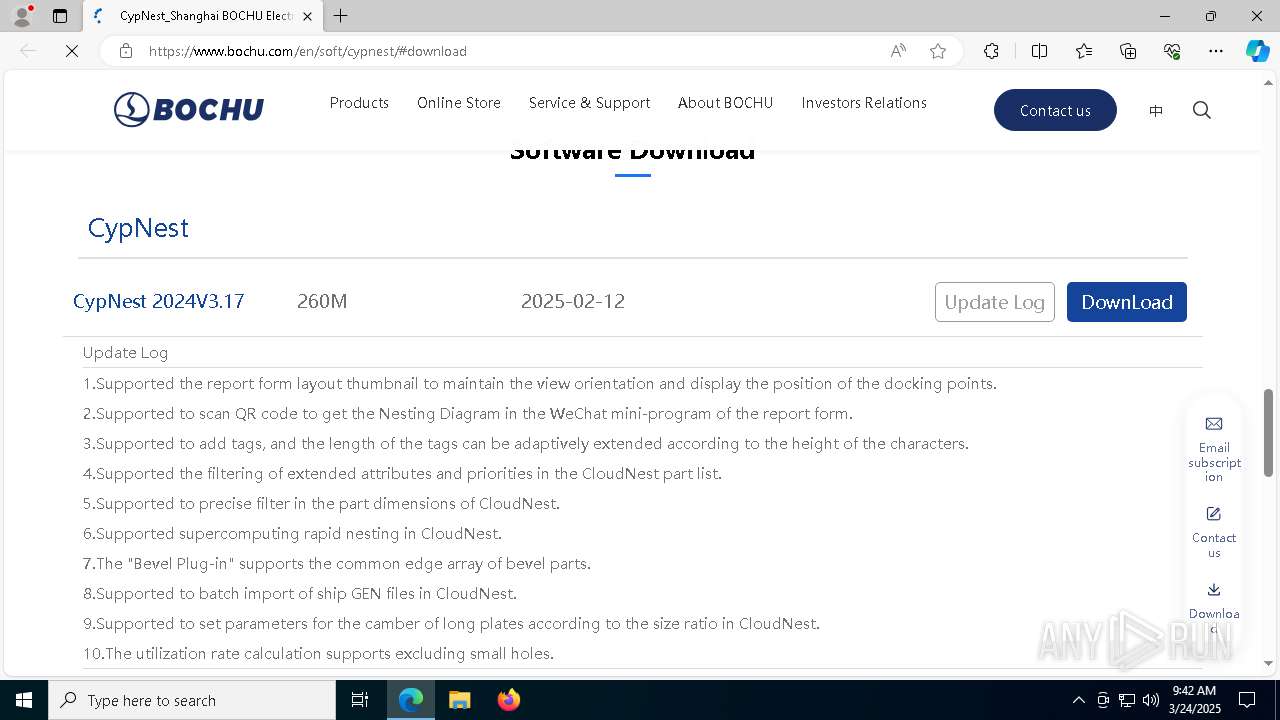Open File Explorer from taskbar

pos(459,700)
